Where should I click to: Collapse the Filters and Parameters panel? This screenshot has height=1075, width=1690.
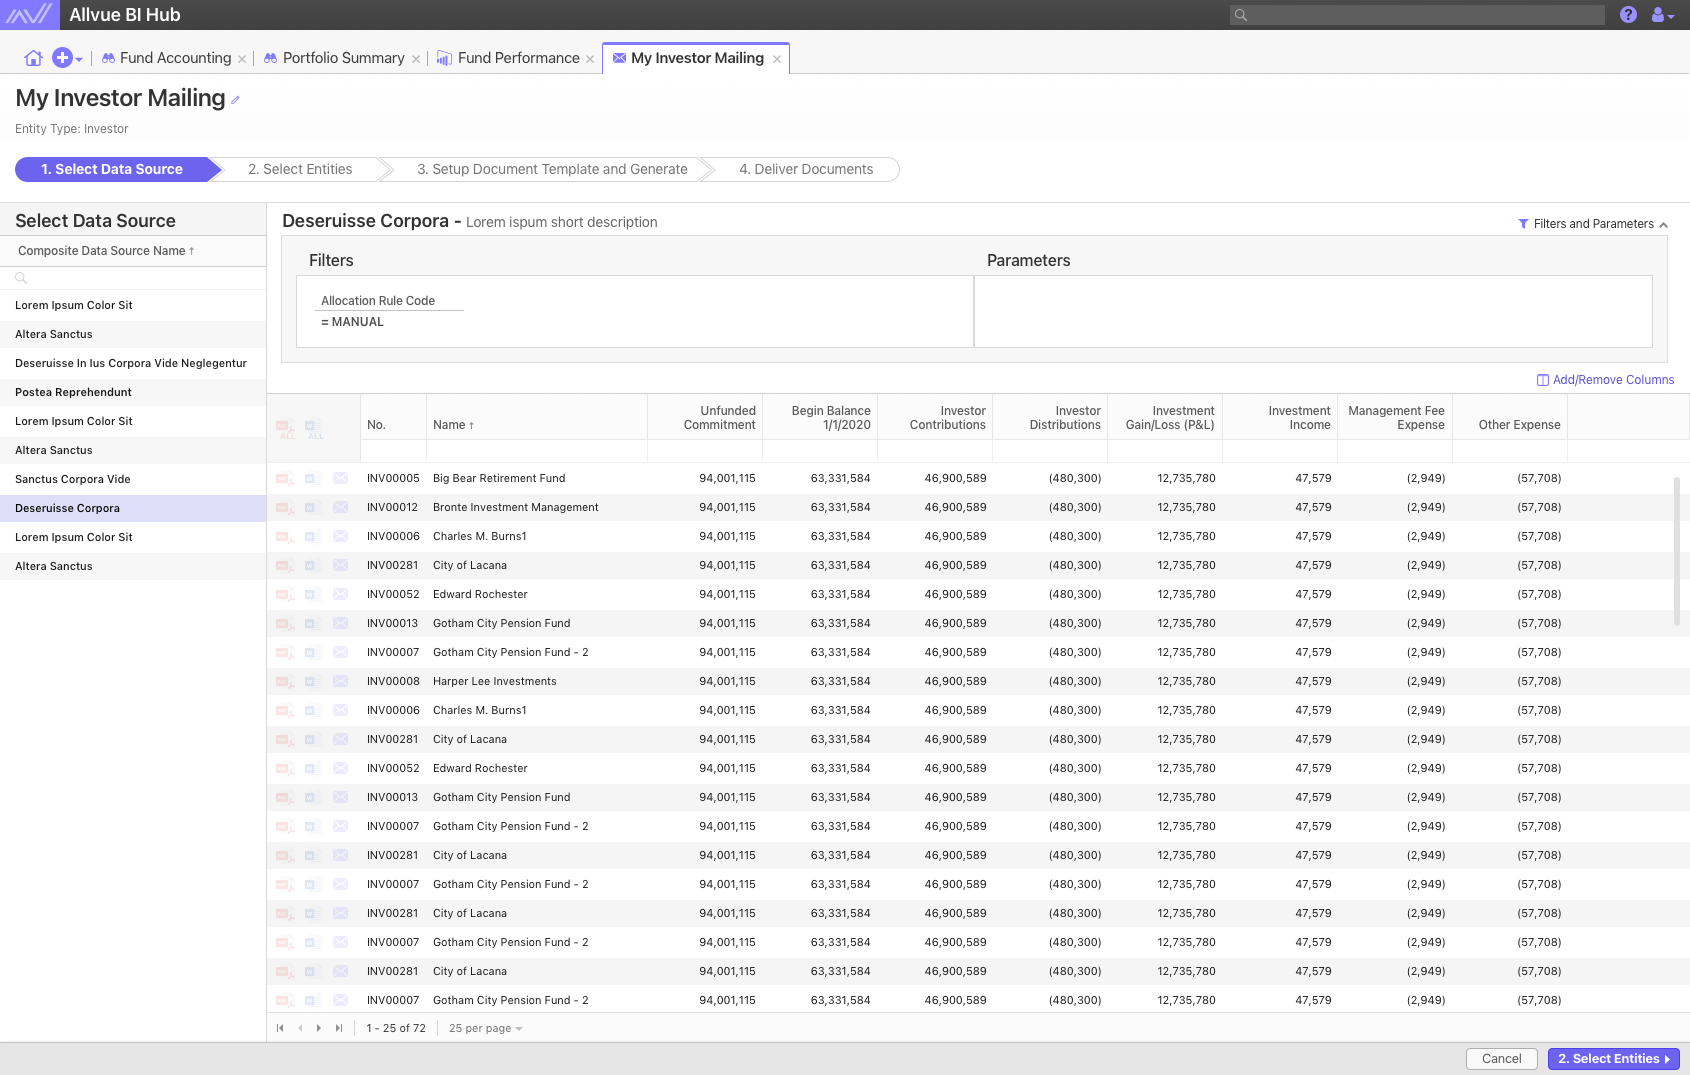(x=1593, y=224)
